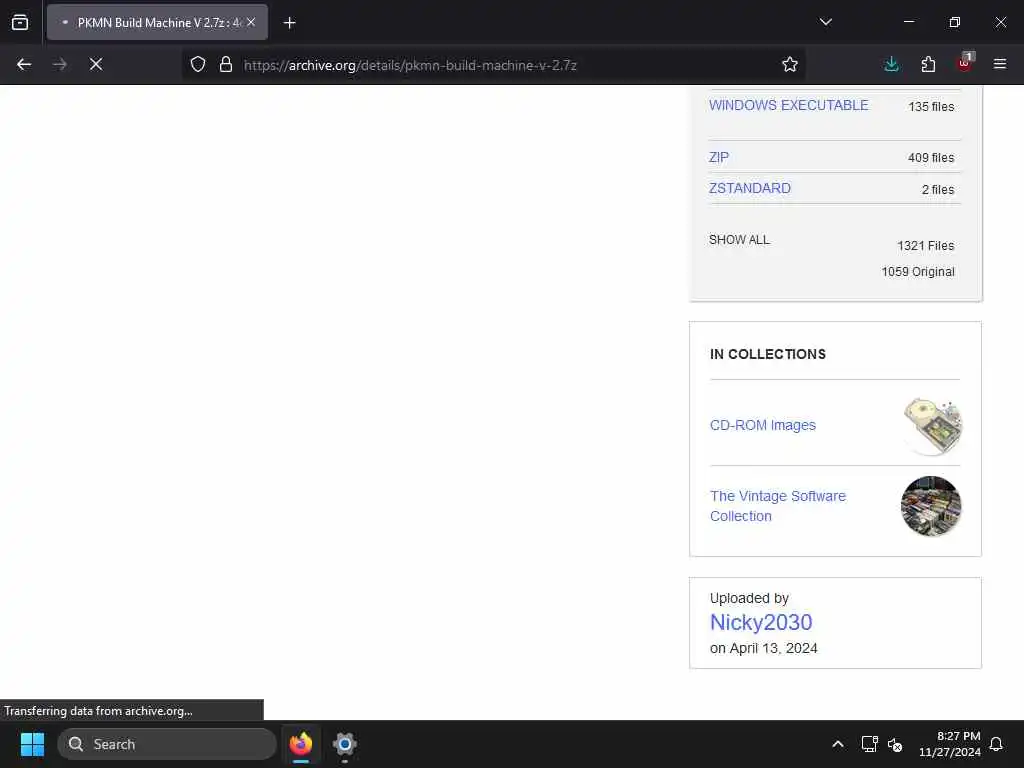
Task: Open the clock showing 8:27 PM
Action: pos(950,744)
